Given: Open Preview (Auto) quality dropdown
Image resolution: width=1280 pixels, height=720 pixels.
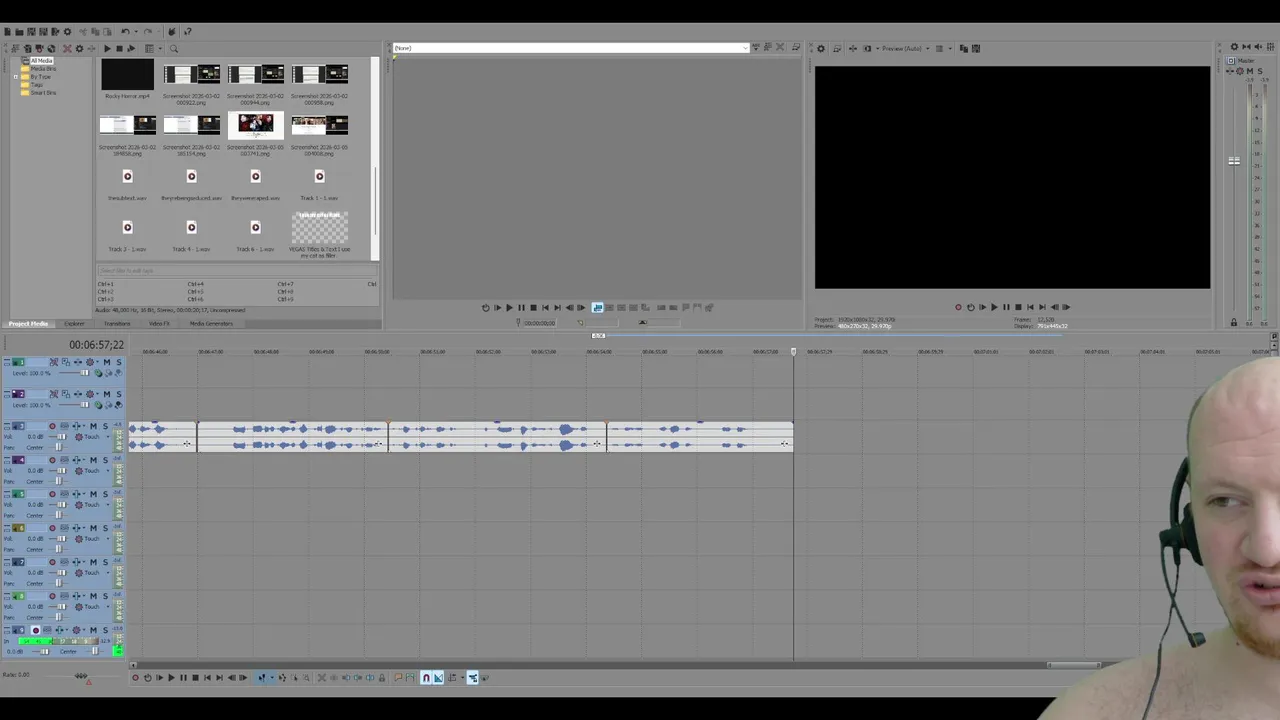Looking at the screenshot, I should (927, 48).
